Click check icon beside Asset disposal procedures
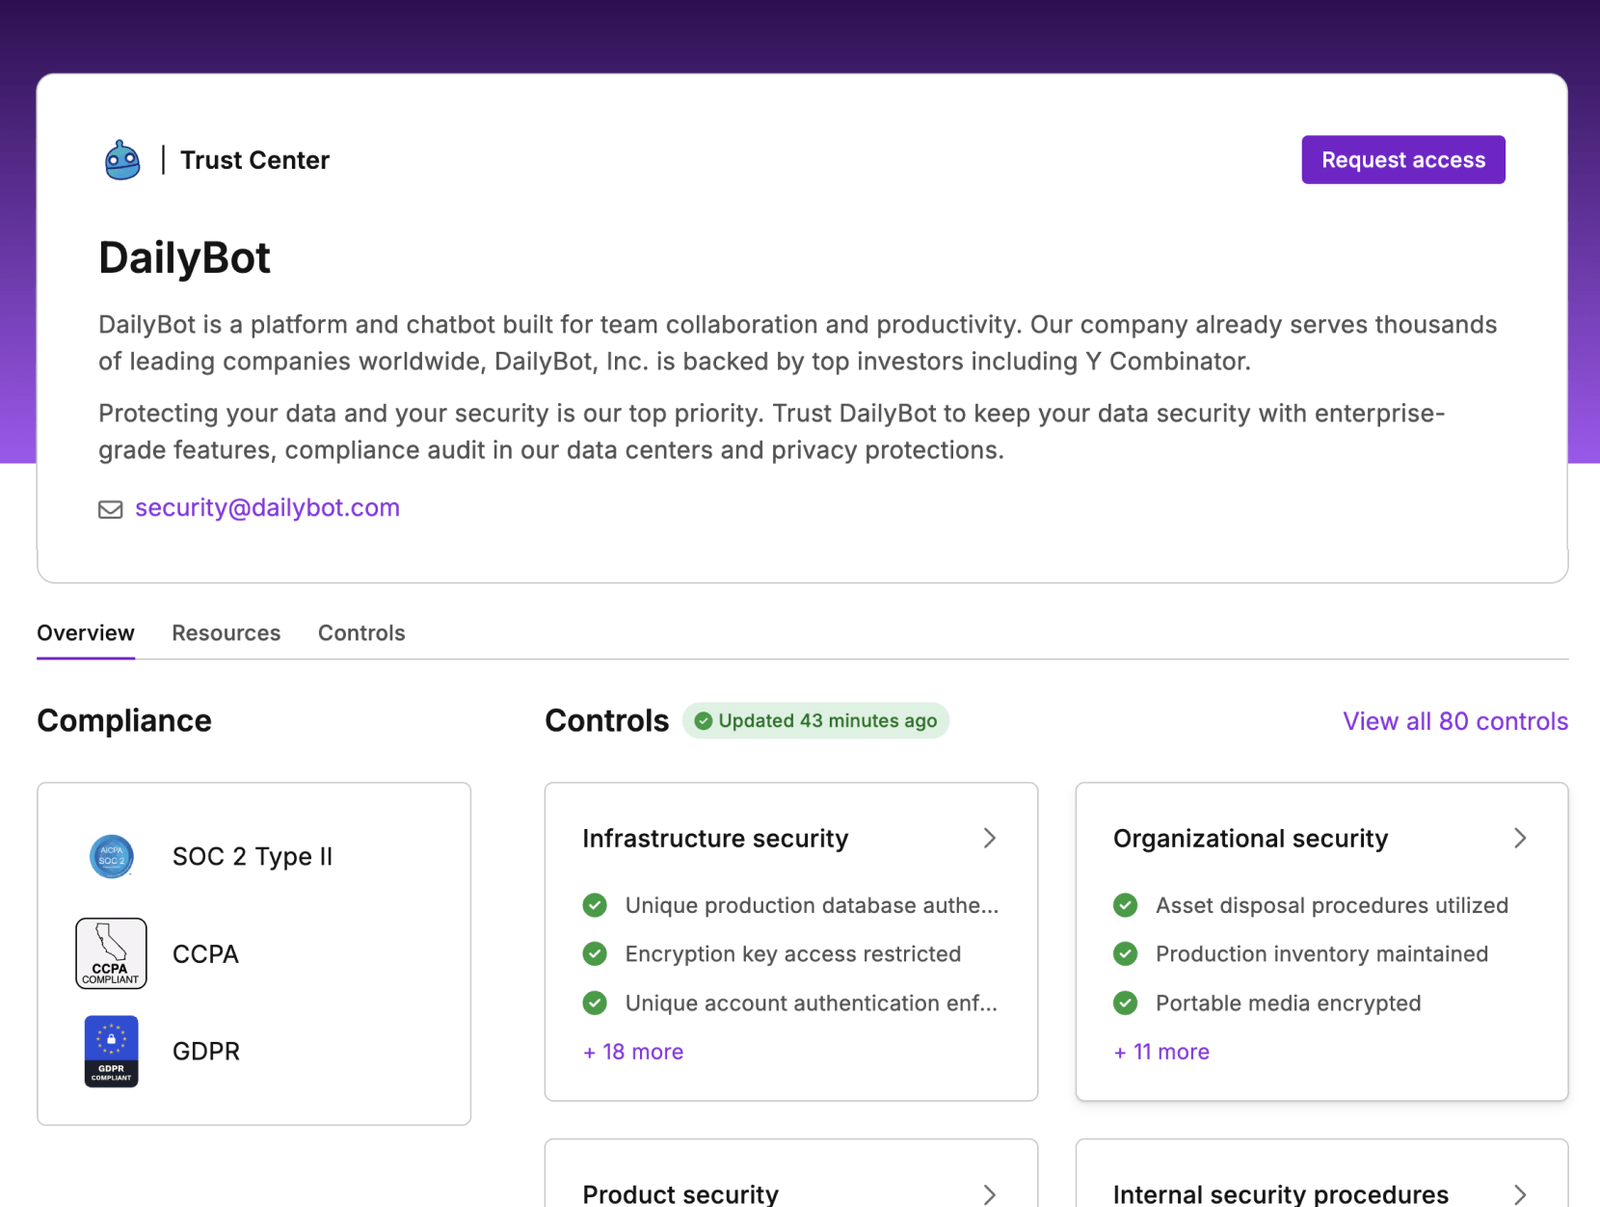Viewport: 1600px width, 1207px height. point(1125,906)
